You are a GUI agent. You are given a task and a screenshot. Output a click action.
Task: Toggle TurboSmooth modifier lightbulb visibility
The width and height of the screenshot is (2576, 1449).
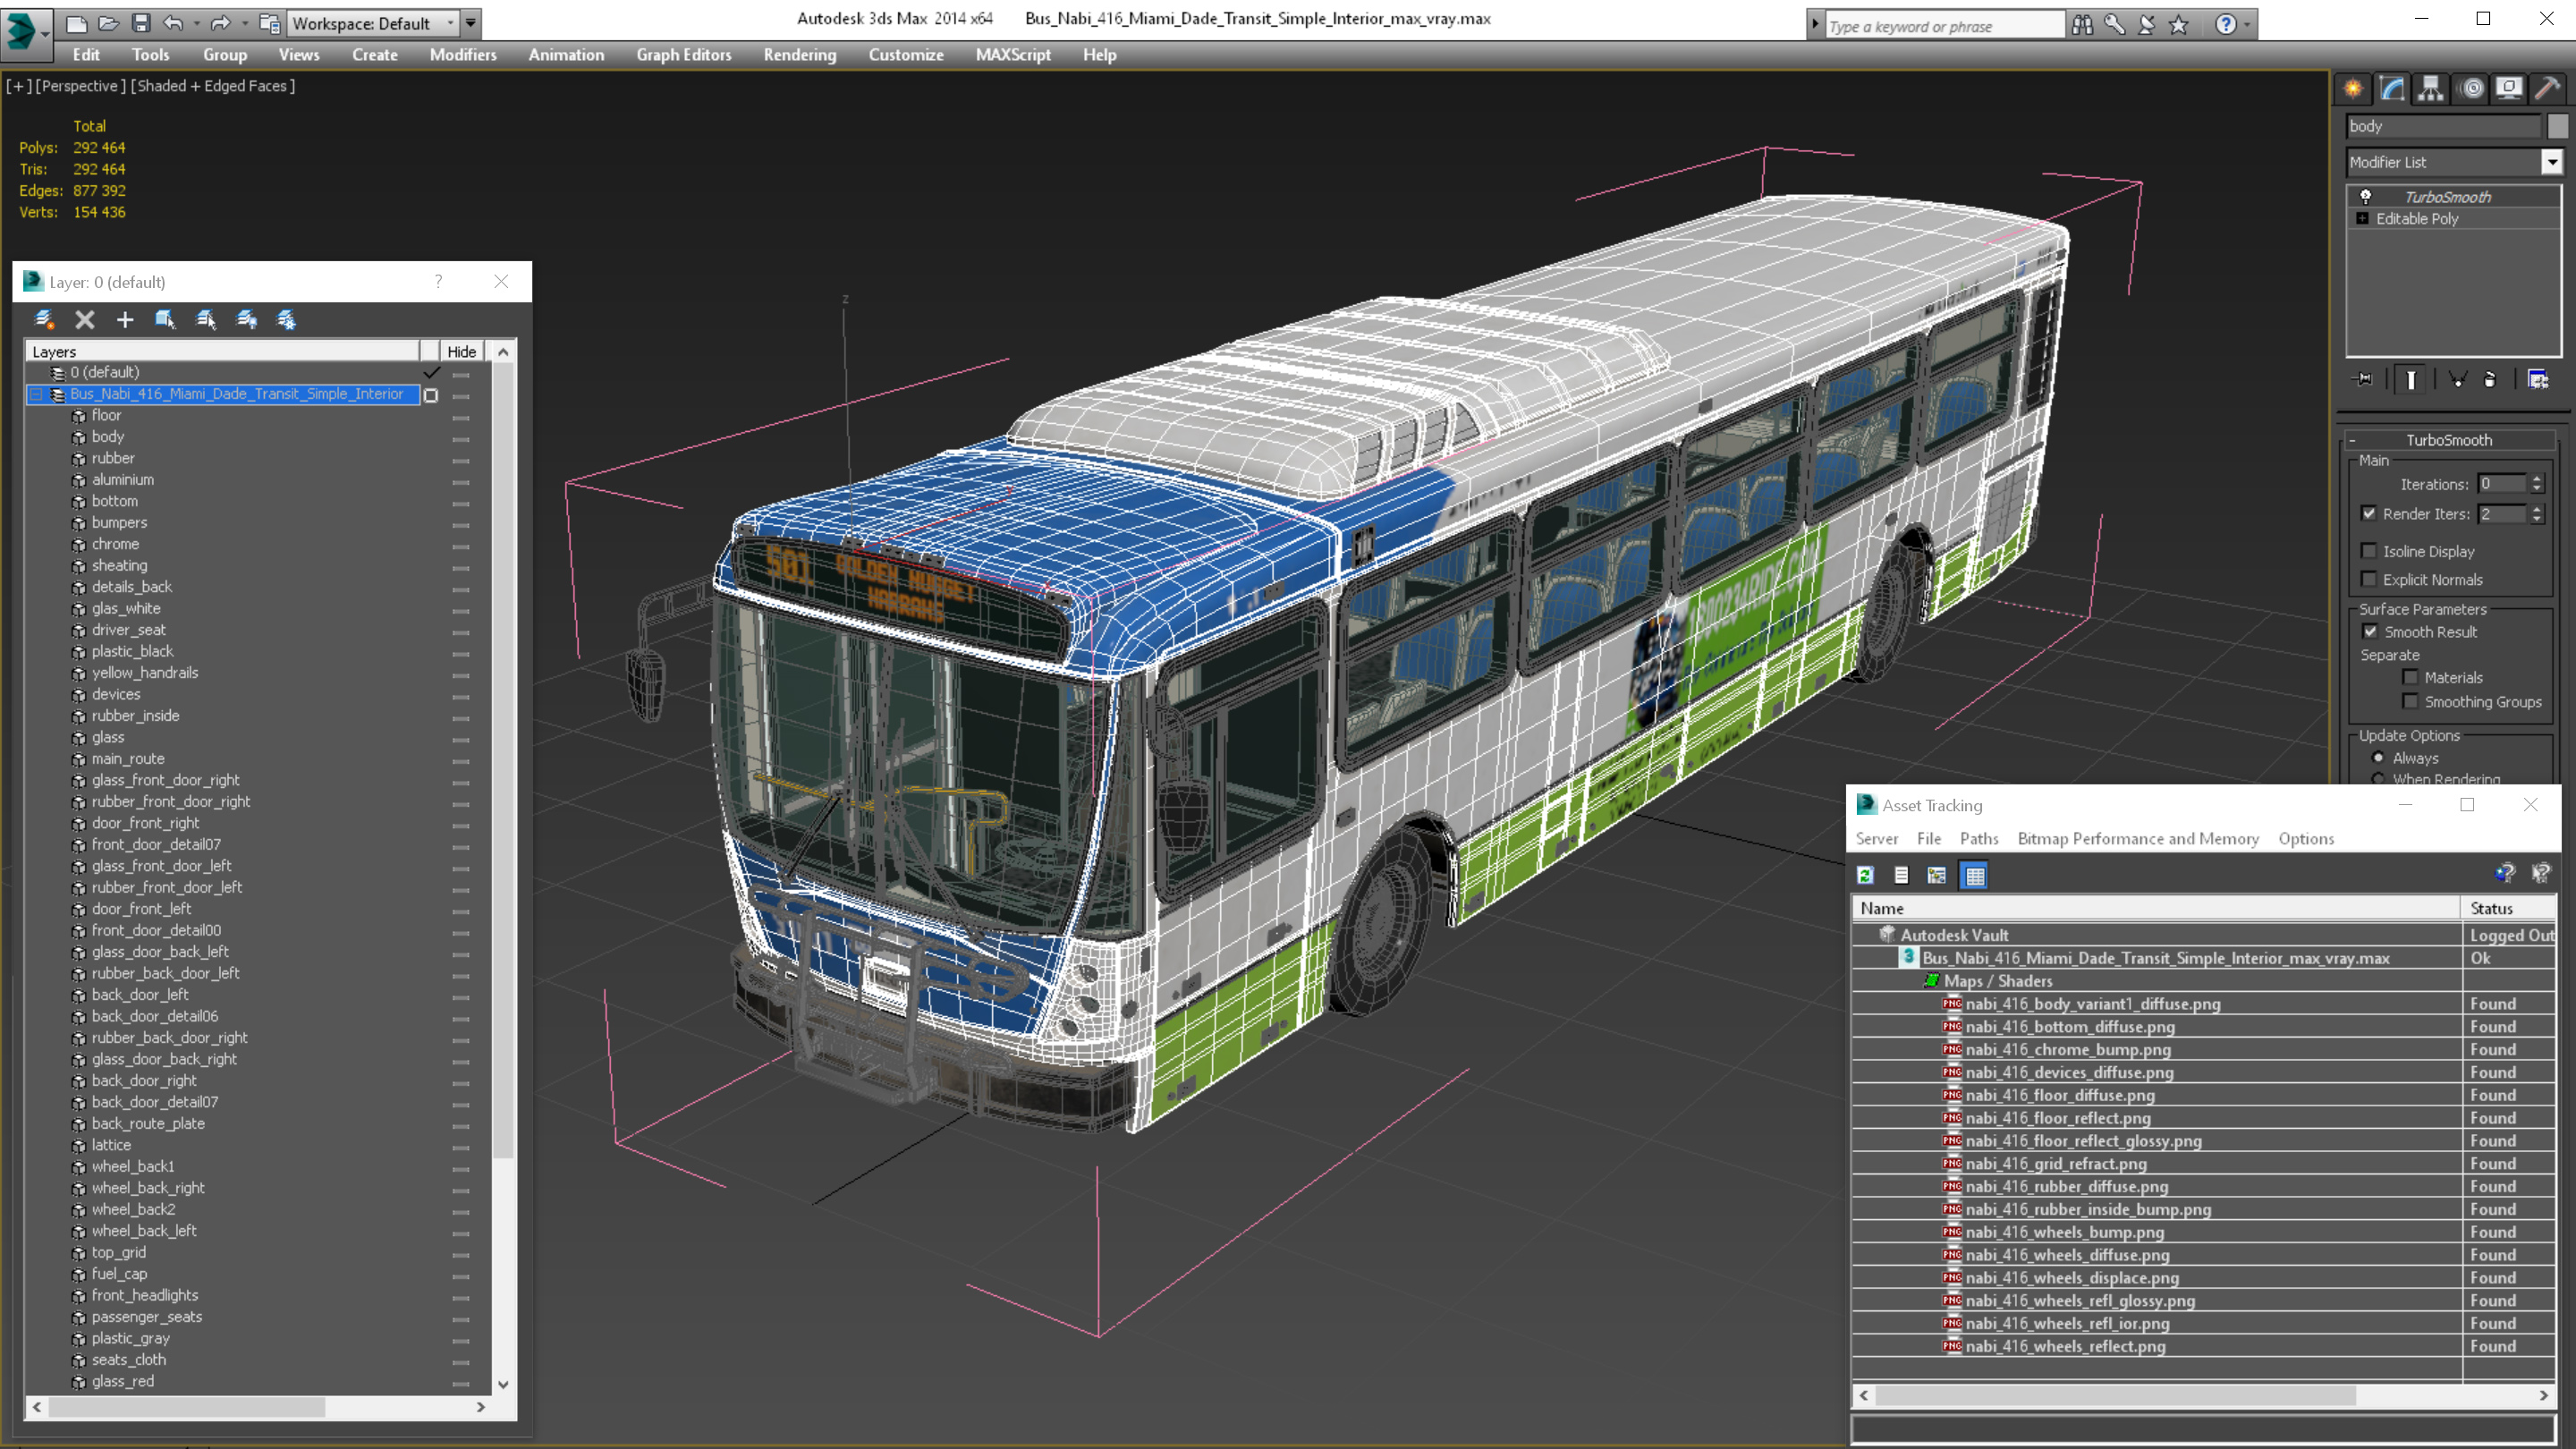2366,197
